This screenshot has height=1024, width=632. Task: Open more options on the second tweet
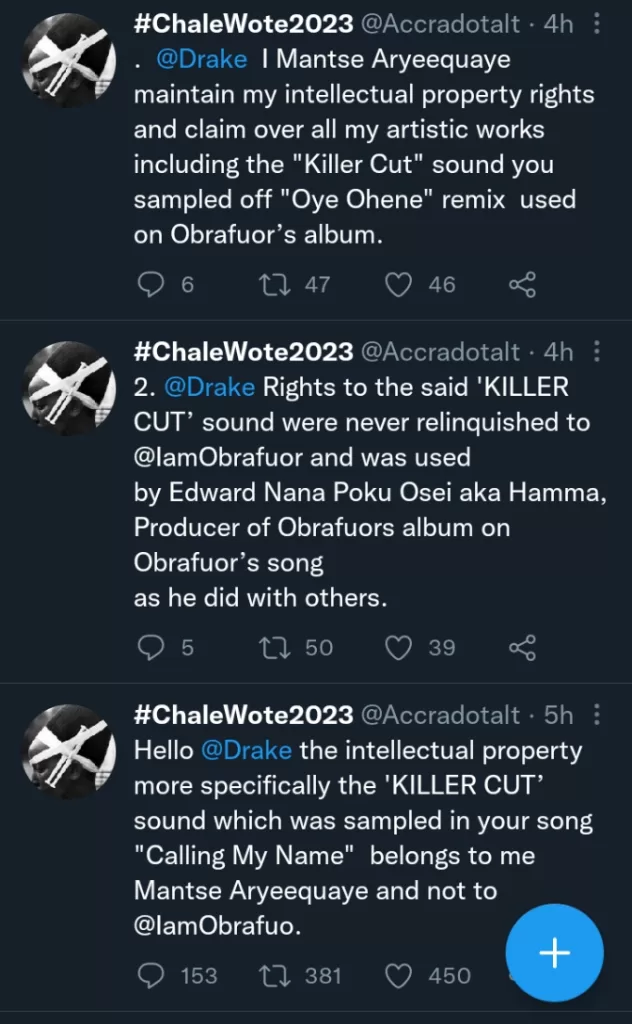pos(597,351)
